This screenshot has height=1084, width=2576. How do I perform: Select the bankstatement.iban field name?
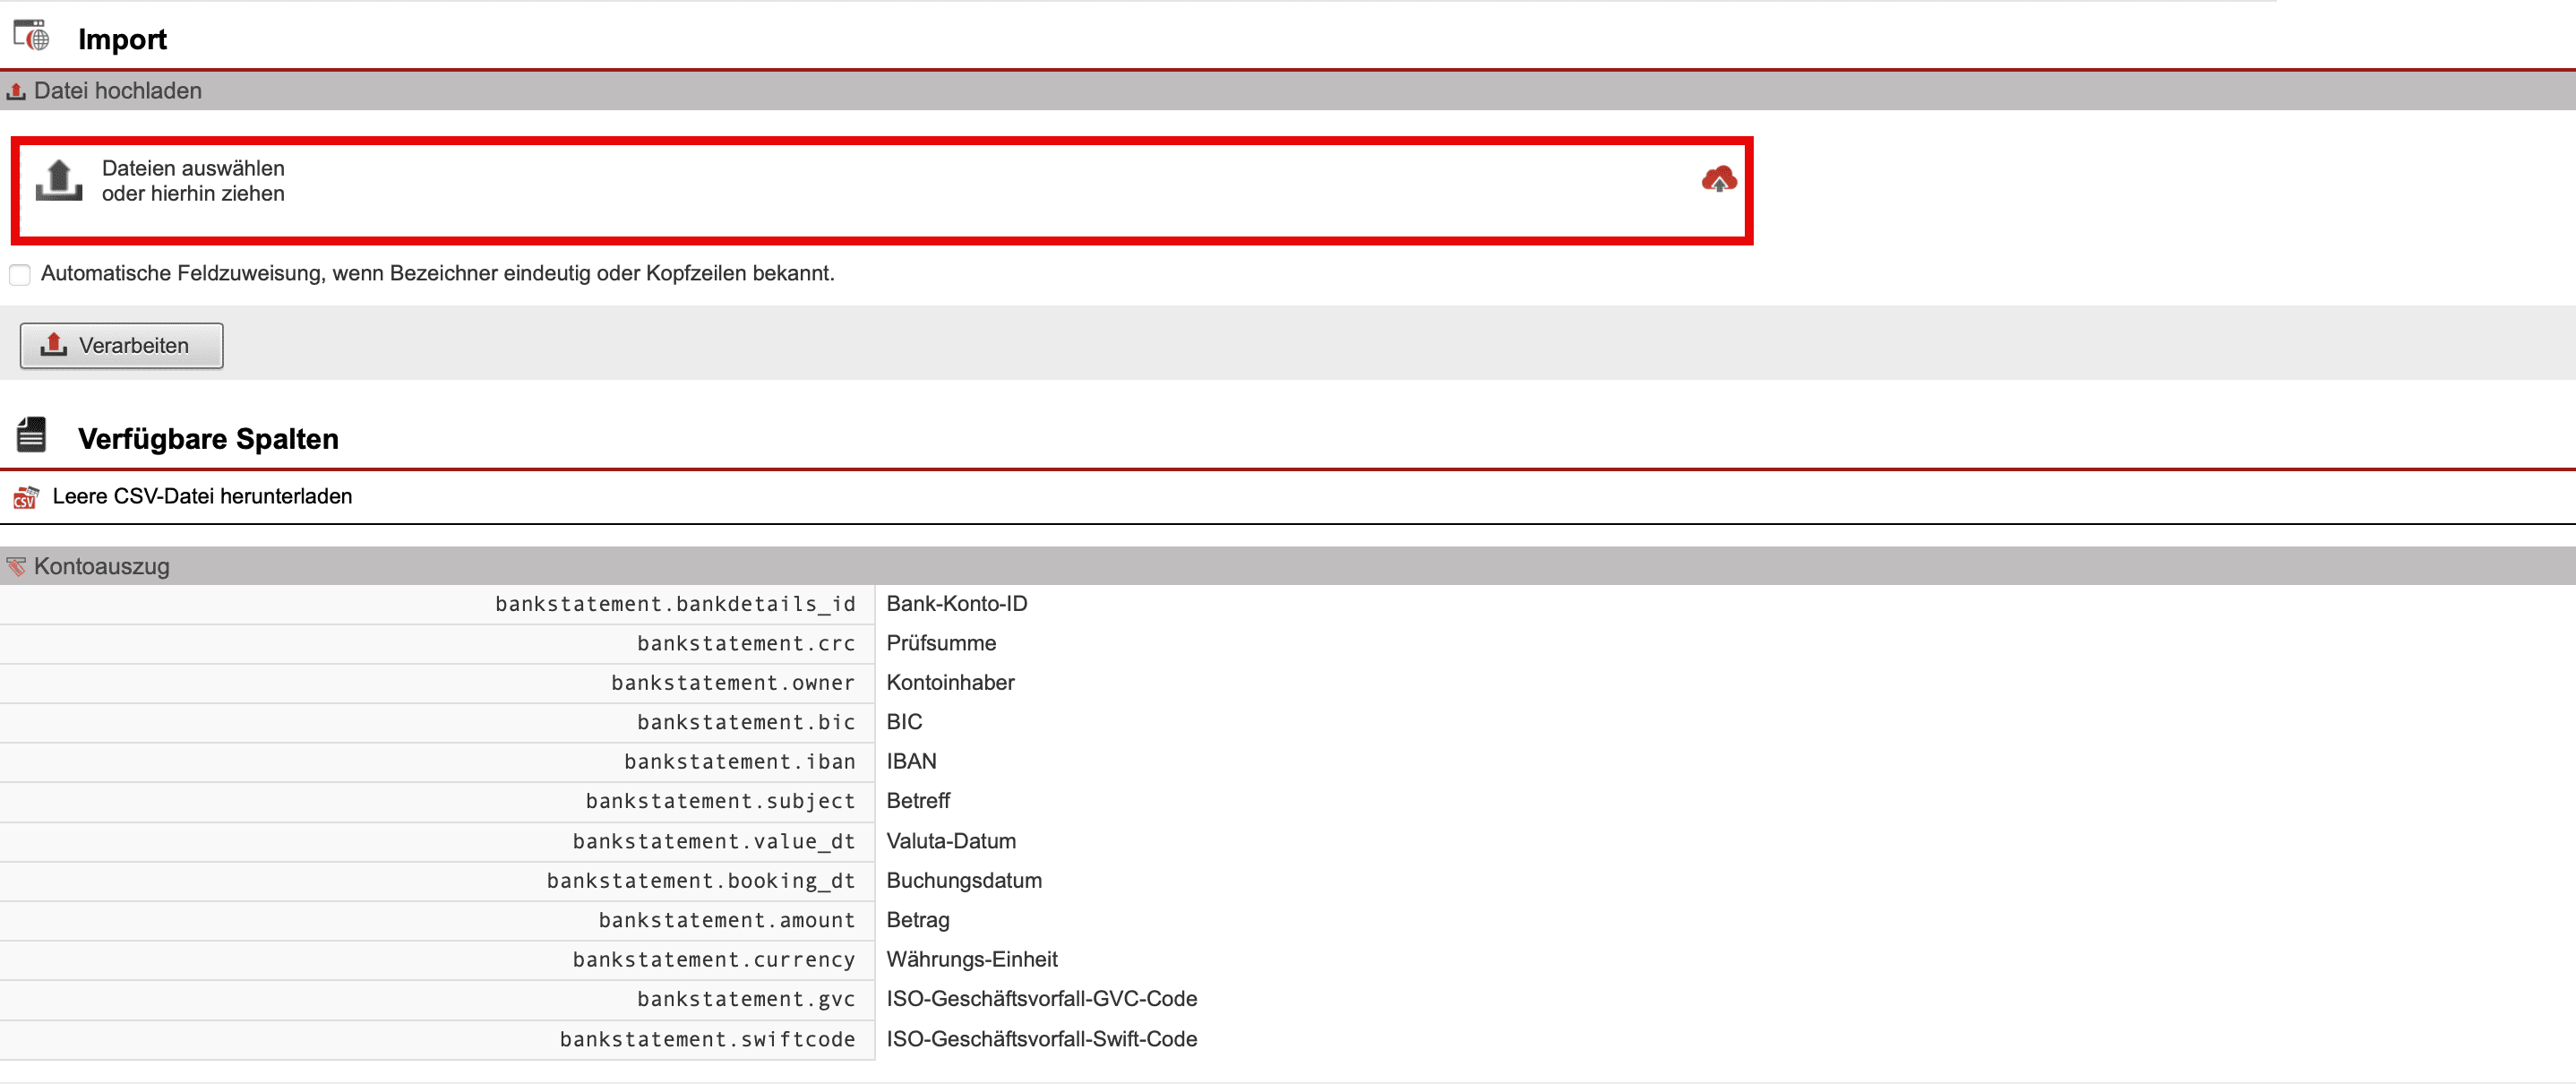(x=739, y=762)
